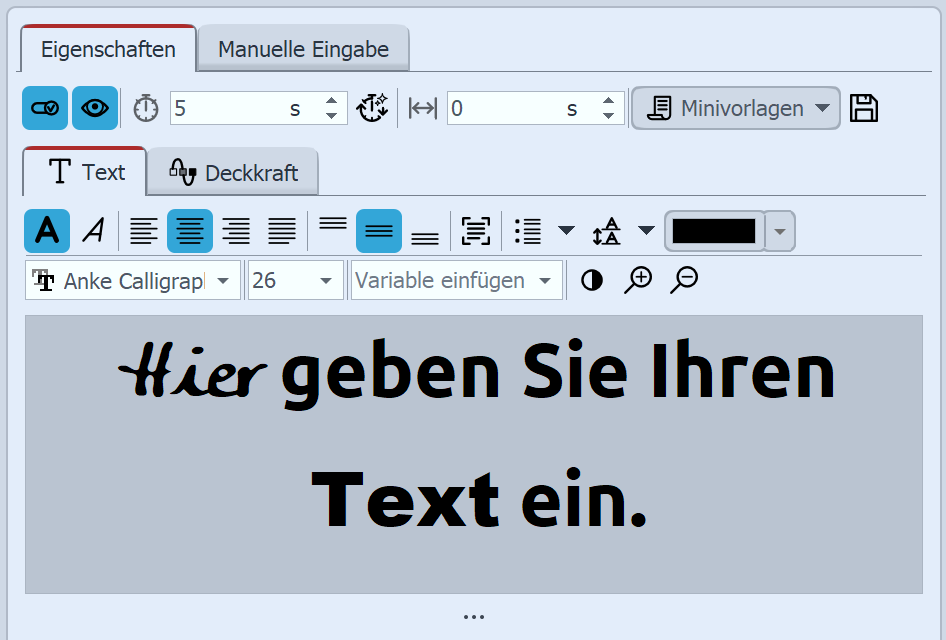Image resolution: width=946 pixels, height=640 pixels.
Task: Switch to the Manuelle Eingabe tab
Action: pyautogui.click(x=304, y=49)
